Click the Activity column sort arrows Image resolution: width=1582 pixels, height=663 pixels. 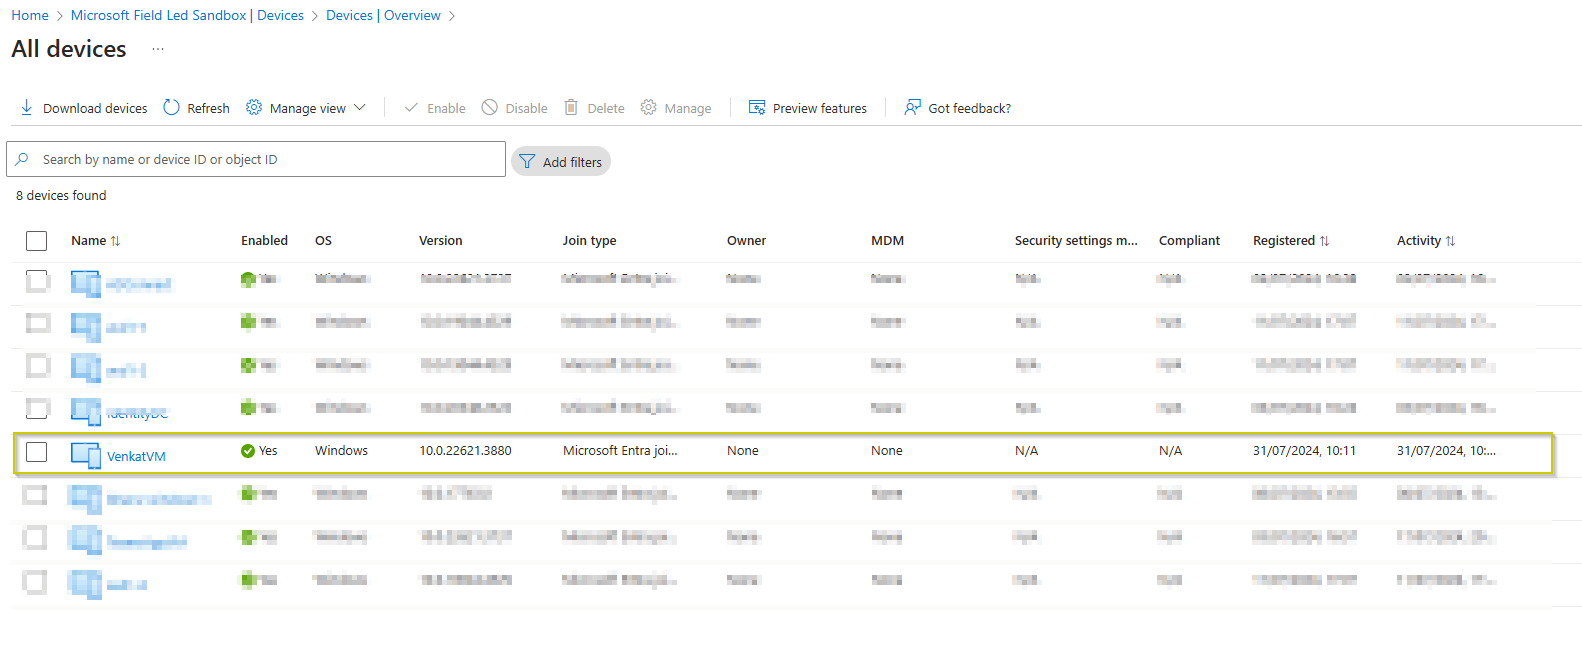(x=1450, y=241)
